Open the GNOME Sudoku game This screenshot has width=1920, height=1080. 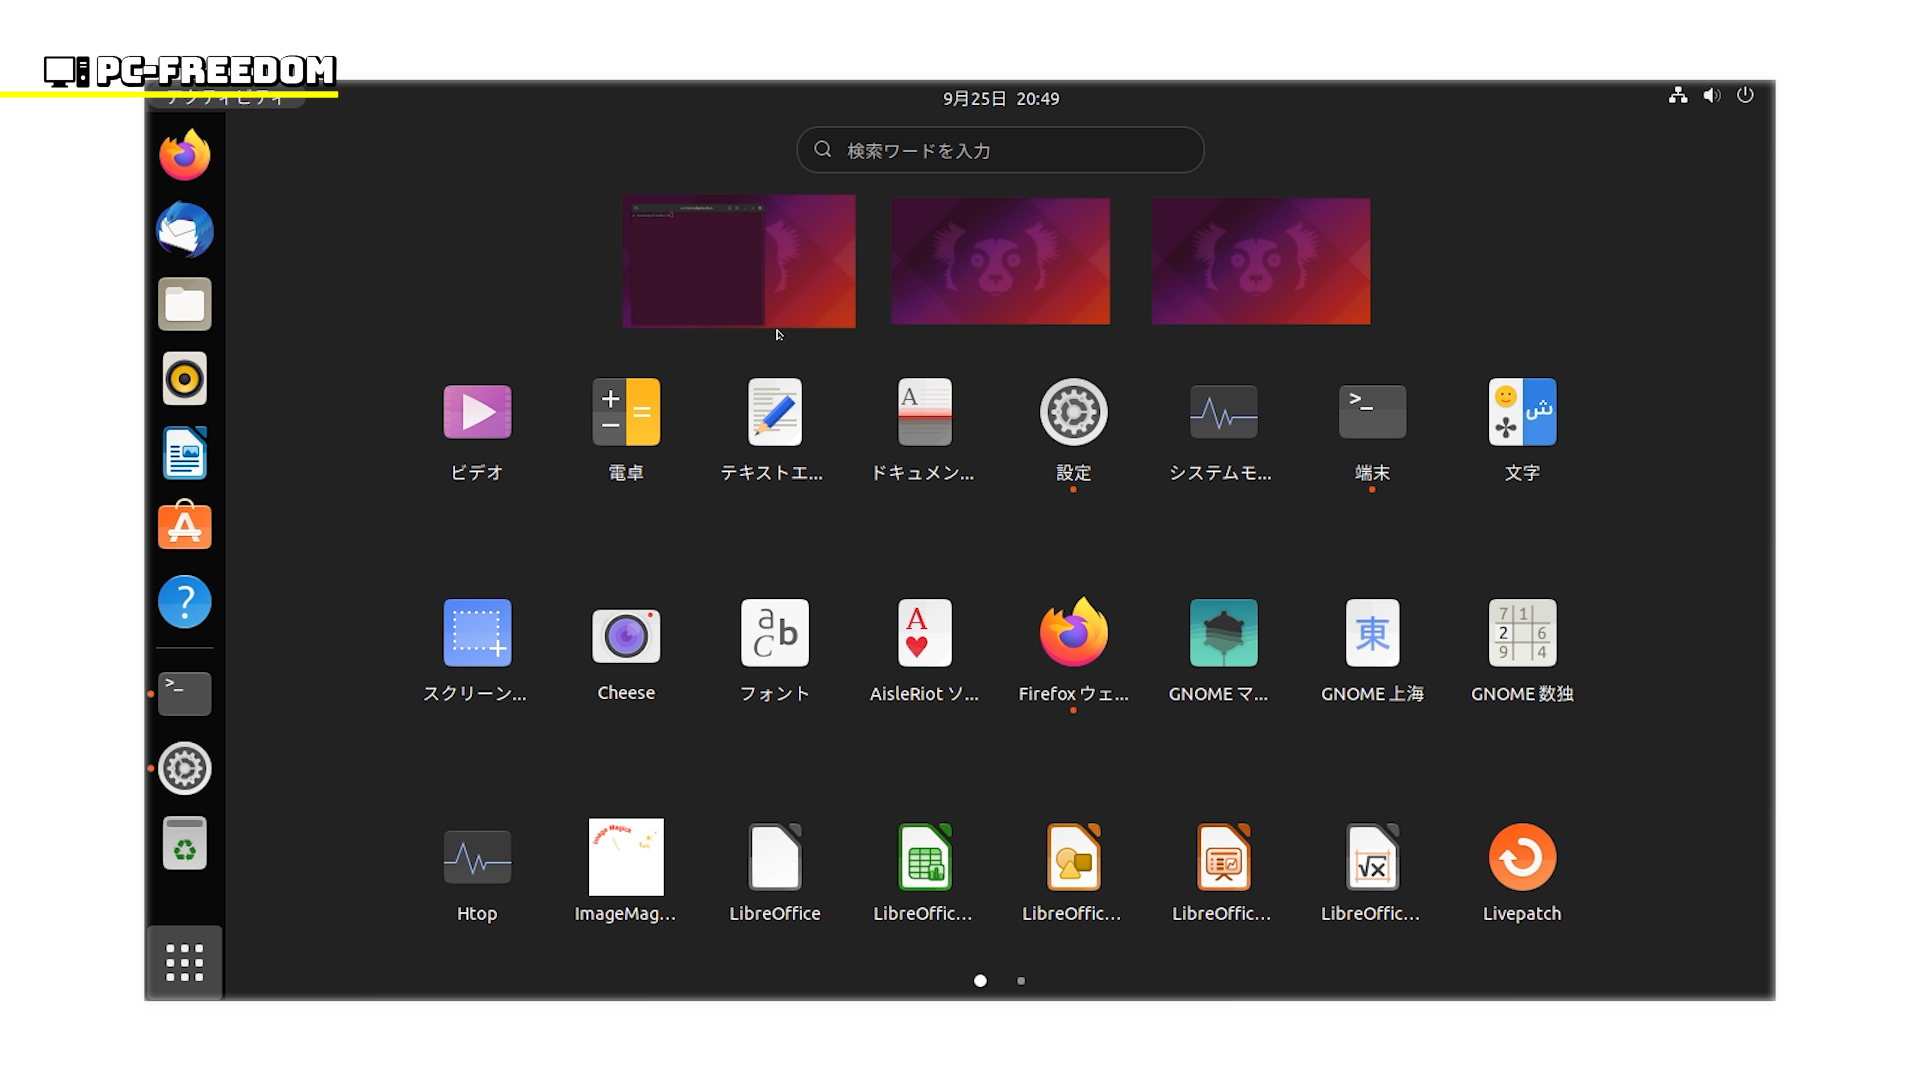[1521, 634]
